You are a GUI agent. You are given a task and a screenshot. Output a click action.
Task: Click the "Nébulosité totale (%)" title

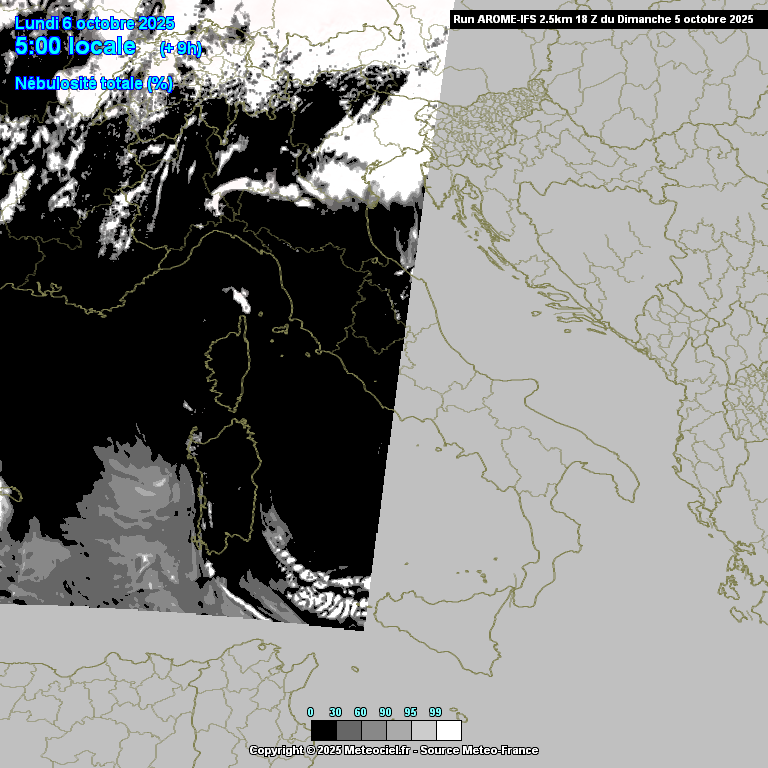(x=94, y=84)
